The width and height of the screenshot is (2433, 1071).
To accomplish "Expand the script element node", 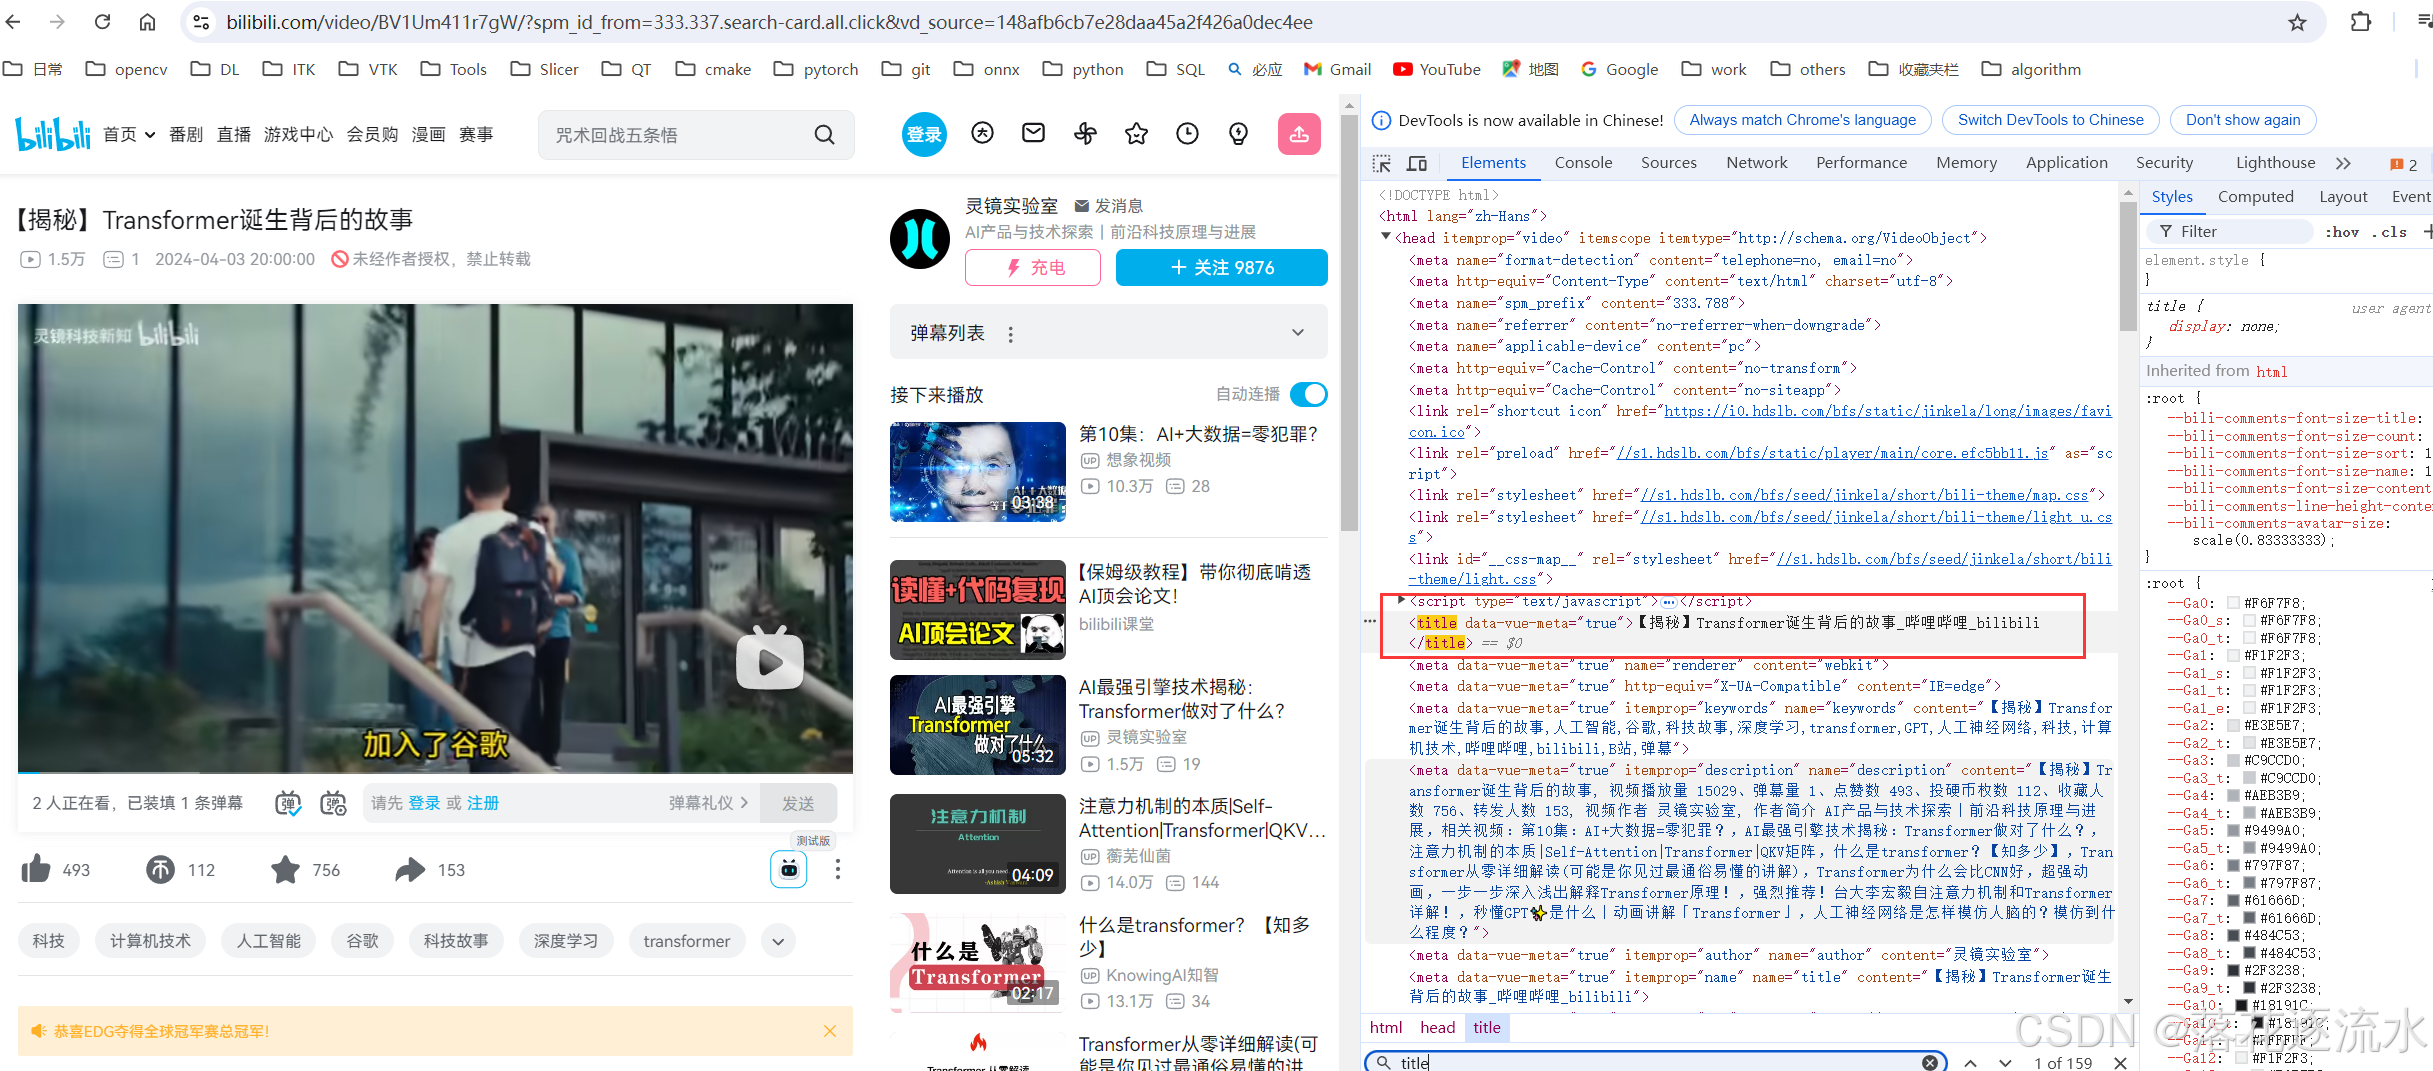I will (1401, 600).
